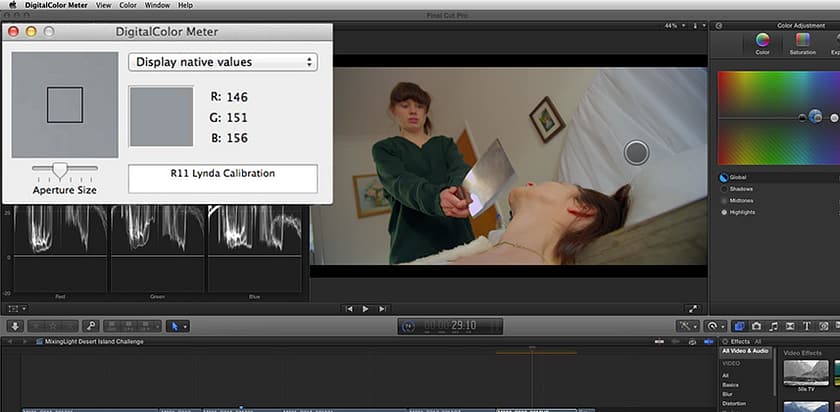Open the 44% viewer zoom dropdown
840x412 pixels.
click(x=675, y=26)
